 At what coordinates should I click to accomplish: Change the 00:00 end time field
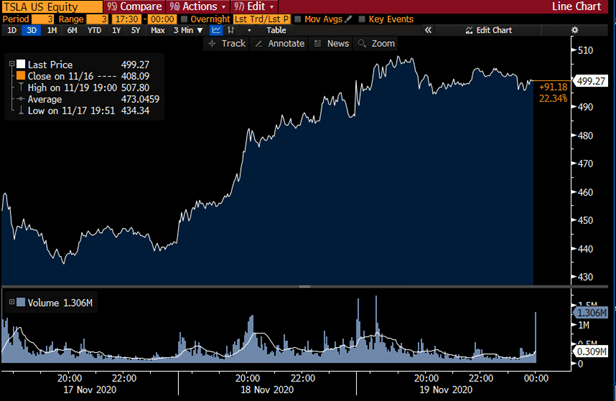pyautogui.click(x=162, y=19)
